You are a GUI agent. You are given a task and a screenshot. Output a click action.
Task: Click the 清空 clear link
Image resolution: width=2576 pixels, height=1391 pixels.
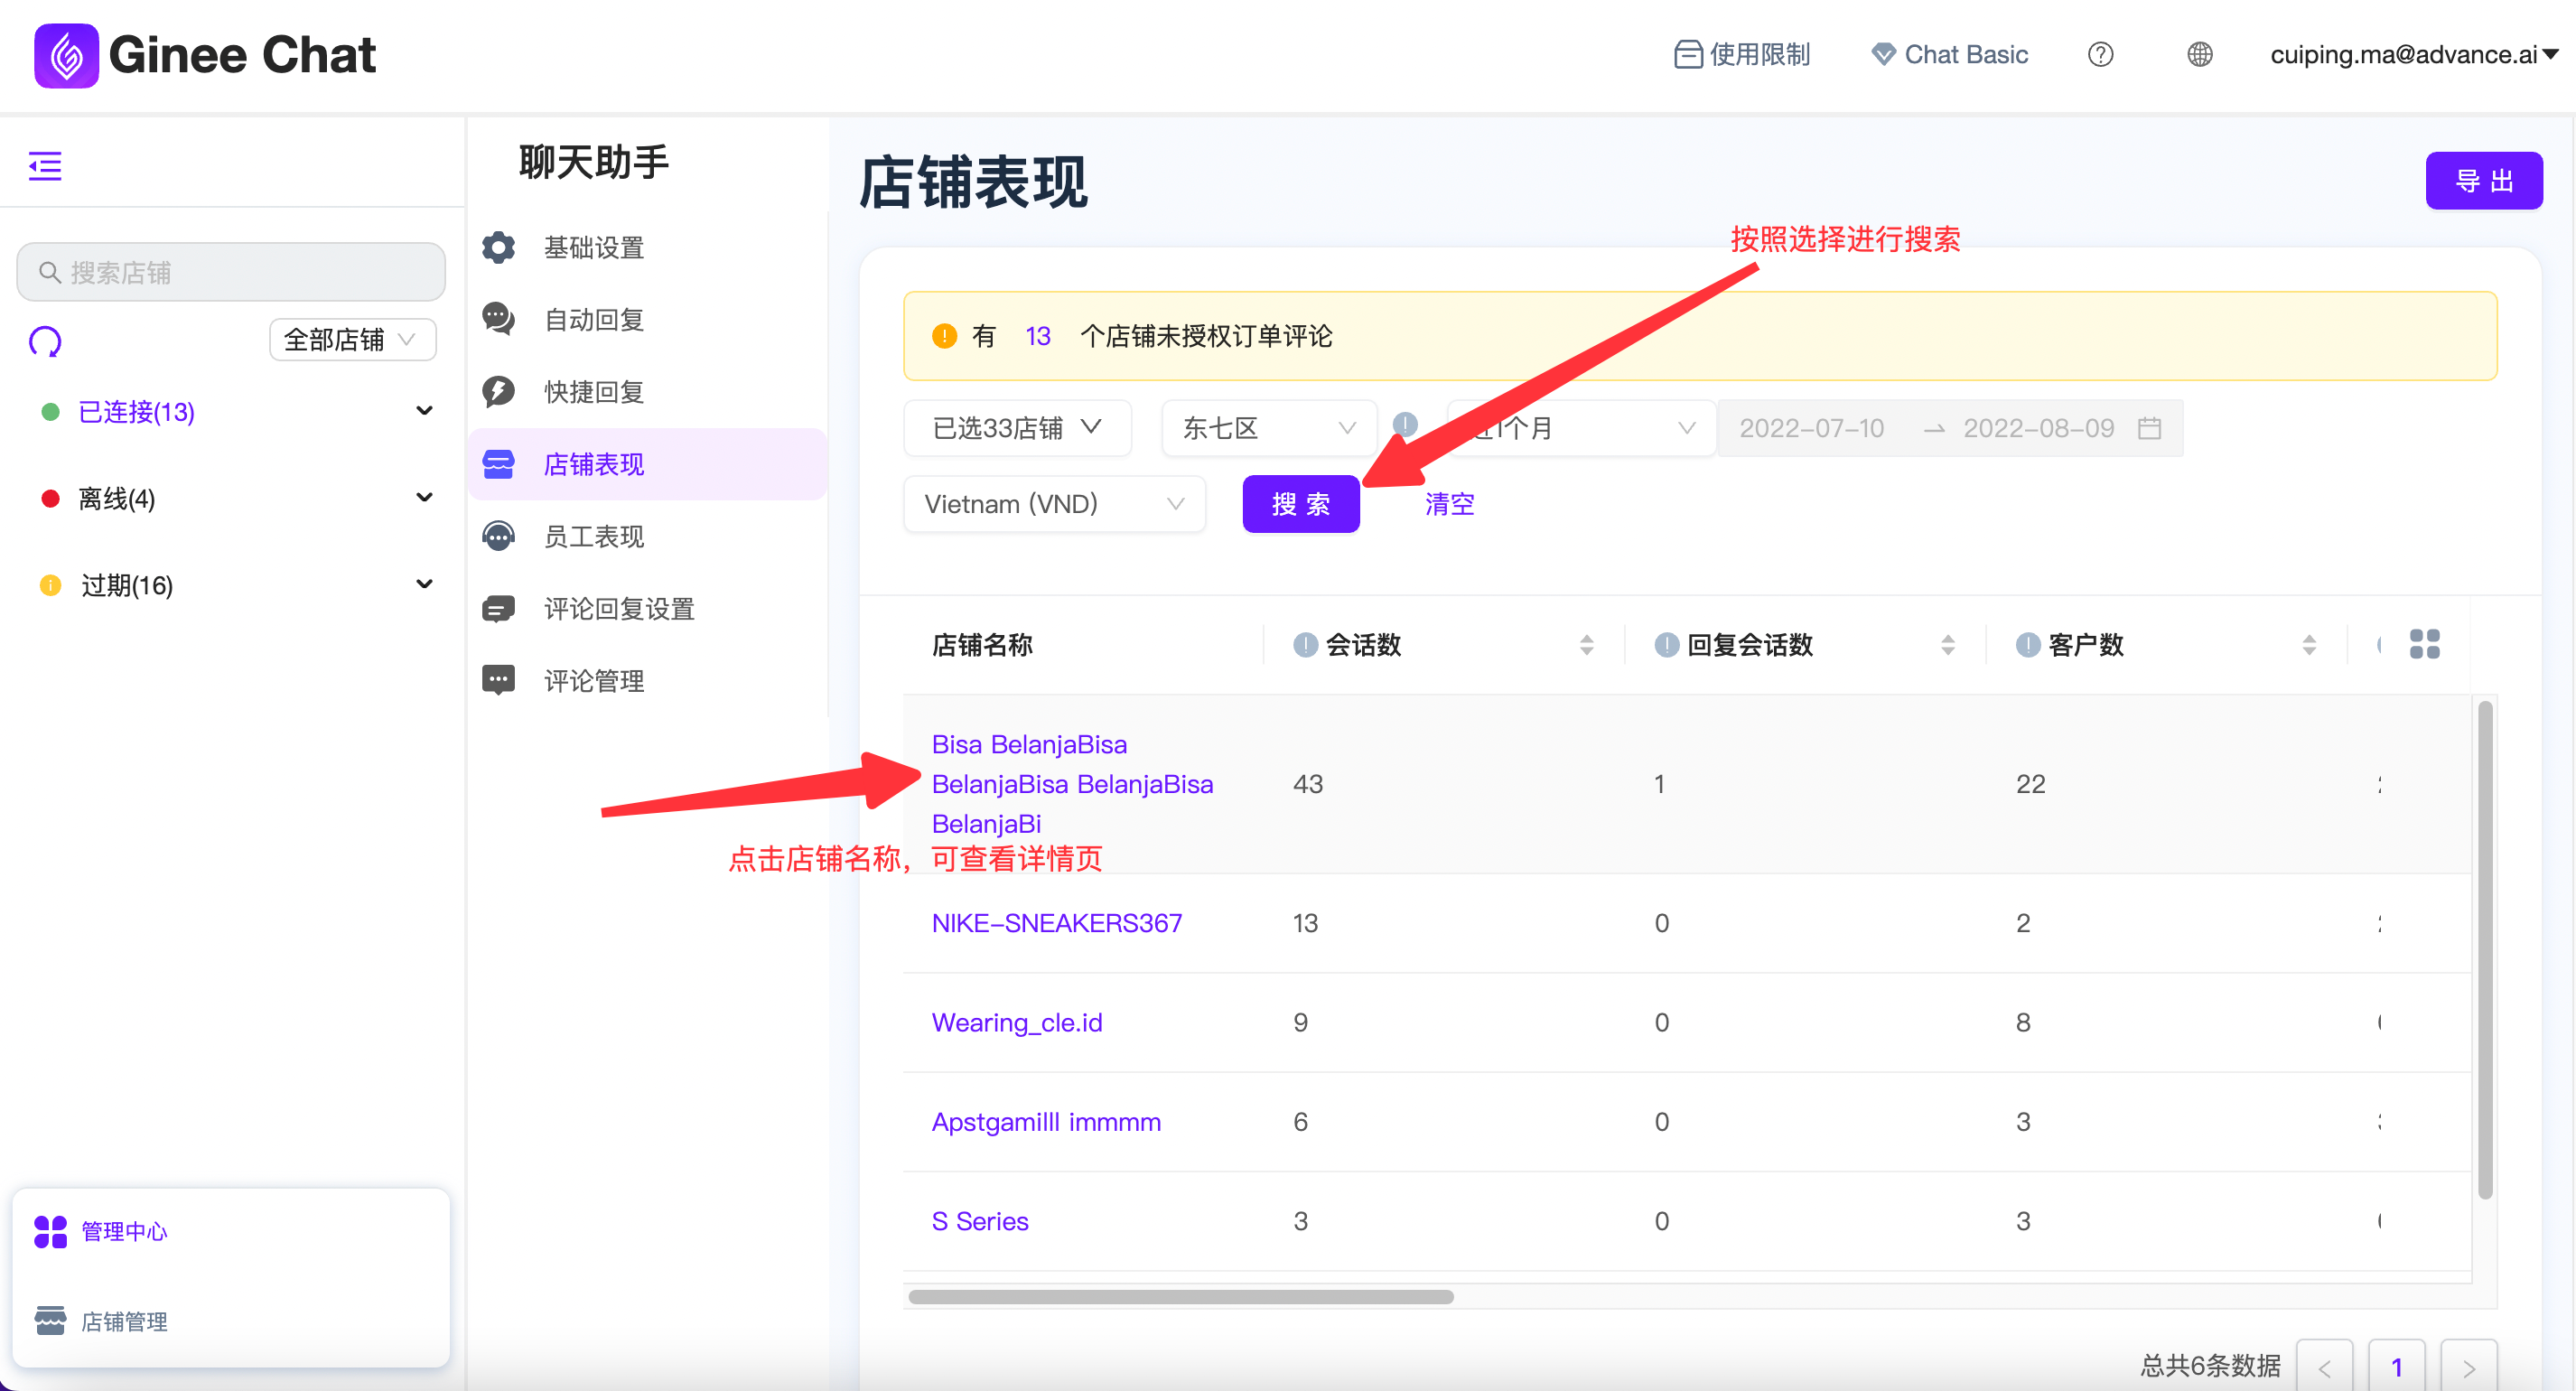coord(1449,504)
